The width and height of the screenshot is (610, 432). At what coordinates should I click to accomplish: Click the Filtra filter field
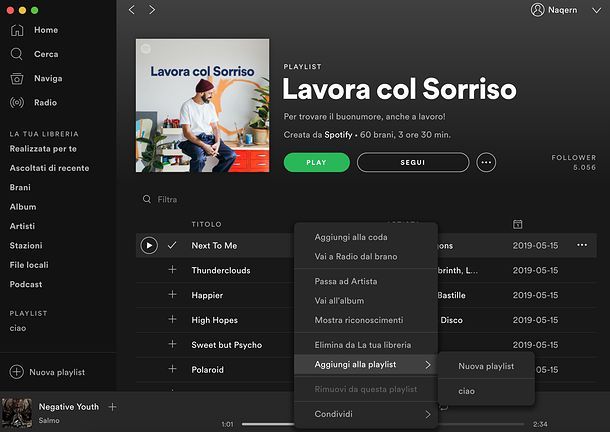[167, 199]
